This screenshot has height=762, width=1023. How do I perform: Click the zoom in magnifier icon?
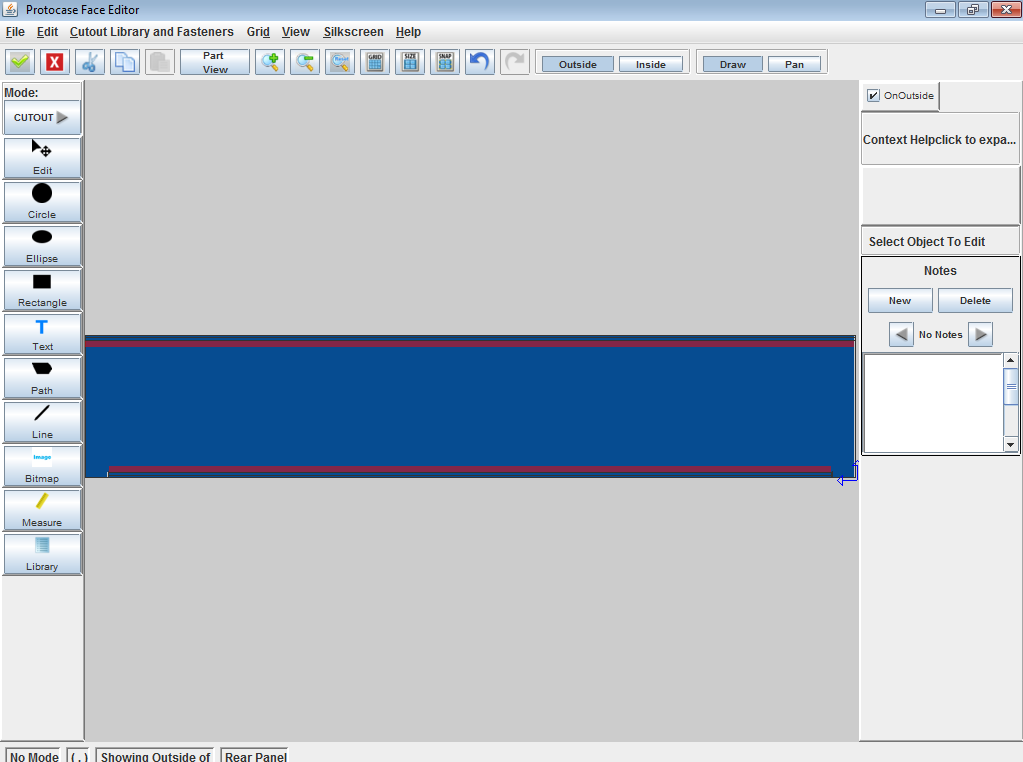point(269,63)
